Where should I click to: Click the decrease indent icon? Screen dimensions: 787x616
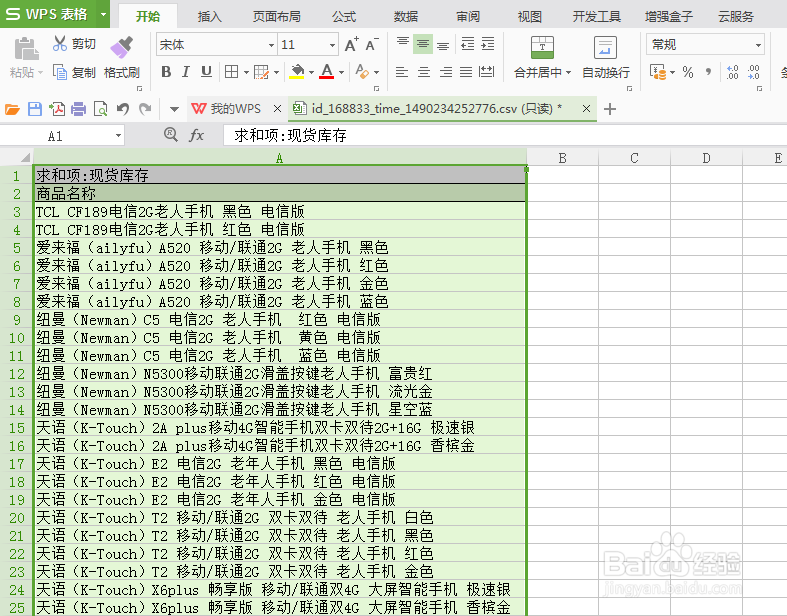click(x=468, y=44)
